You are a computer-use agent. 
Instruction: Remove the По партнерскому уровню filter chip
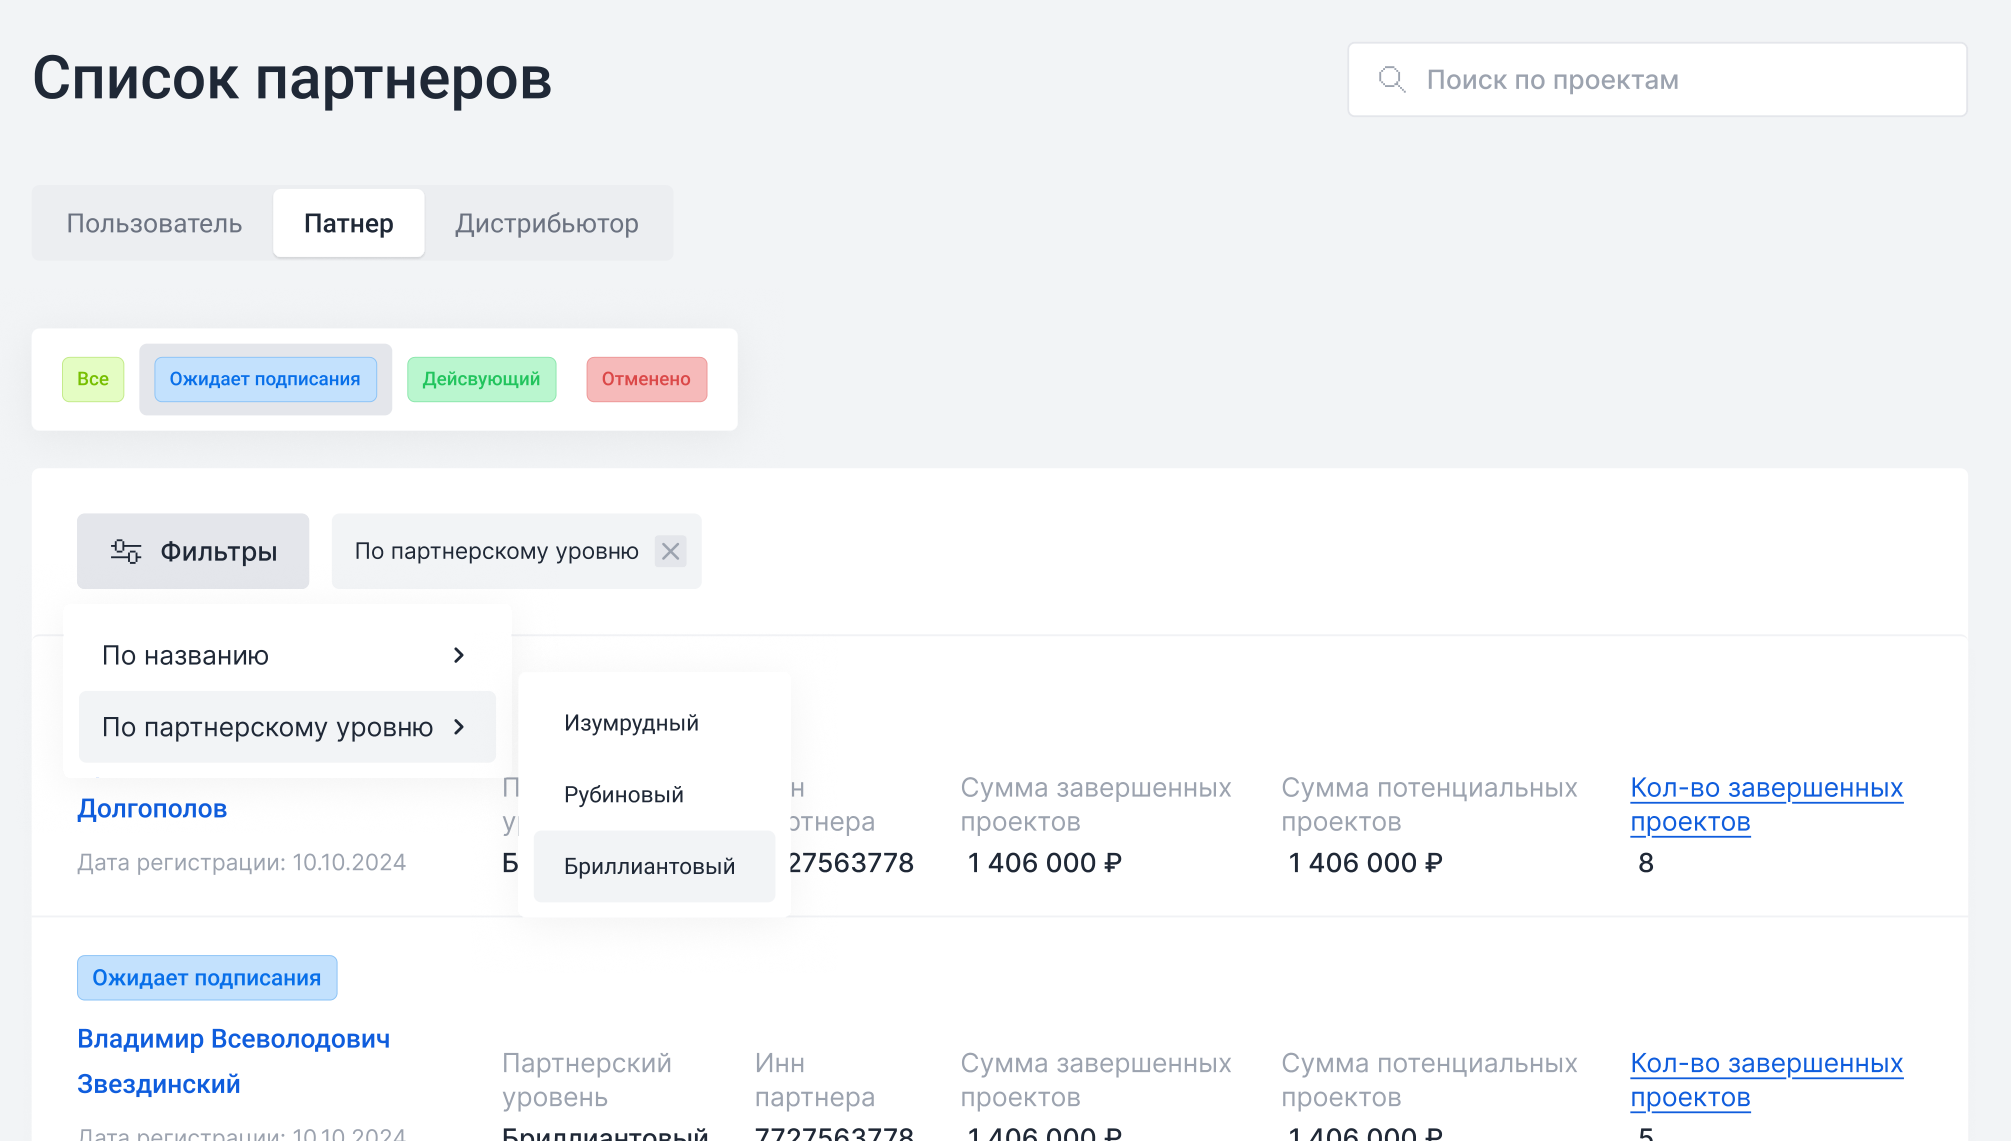point(670,551)
